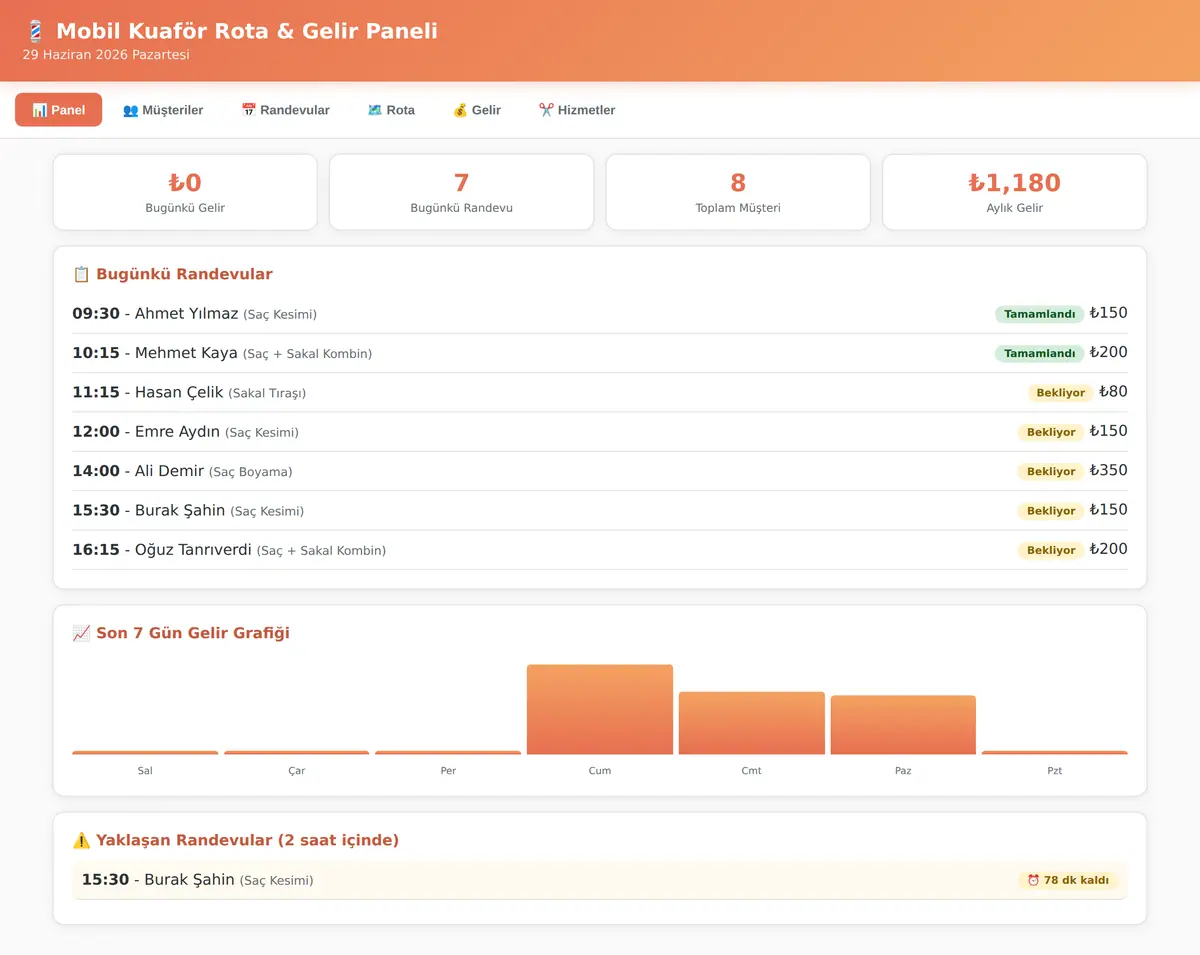Click the Pzt day label under chart
Screen dimensions: 1200x955
point(1055,771)
